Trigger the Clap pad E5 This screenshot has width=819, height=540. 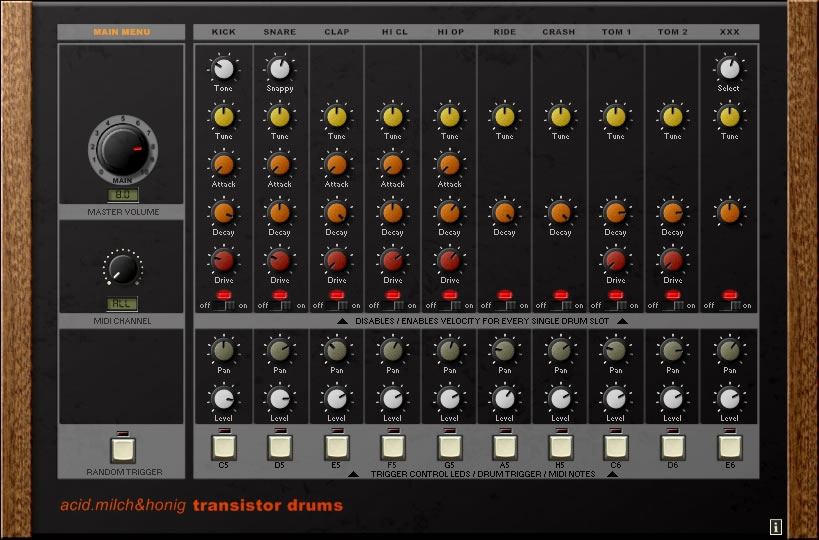coord(336,447)
